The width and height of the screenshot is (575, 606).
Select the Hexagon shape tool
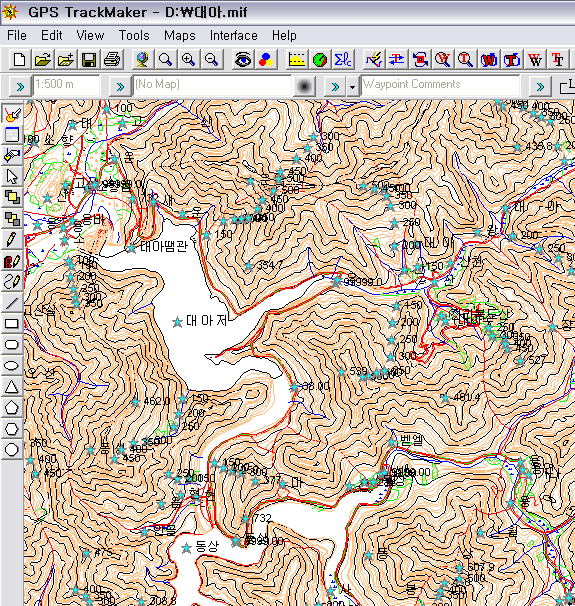[x=12, y=428]
